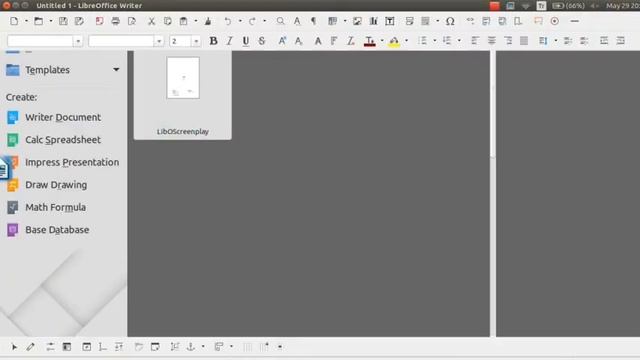Open the highlighting color dropdown arrow

(x=407, y=41)
